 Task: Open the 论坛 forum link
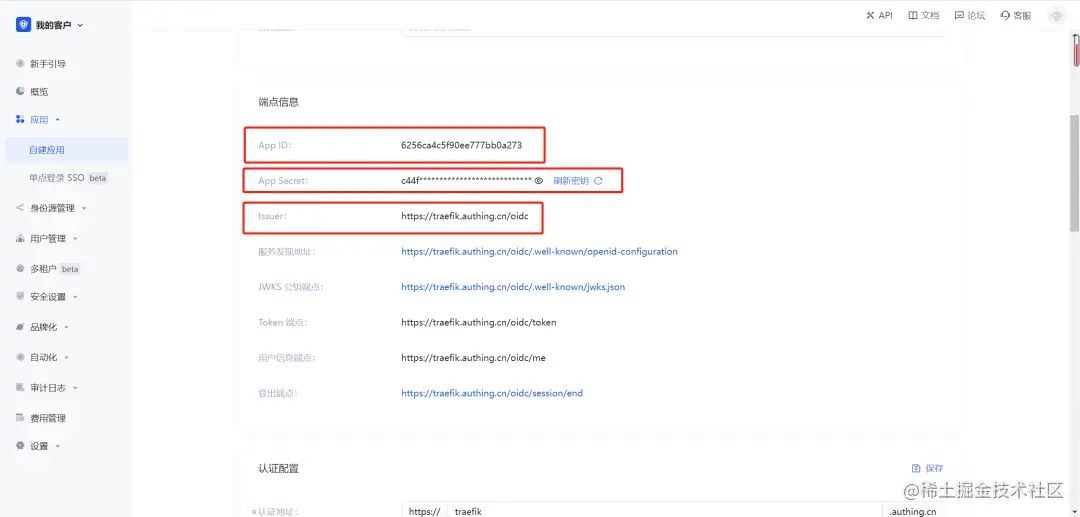[970, 15]
